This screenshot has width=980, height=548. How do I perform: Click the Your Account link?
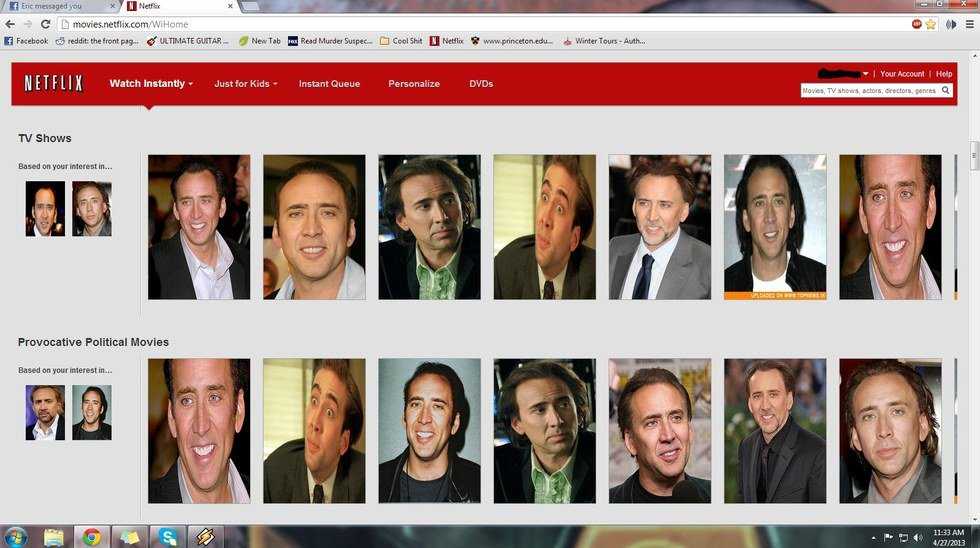pos(902,74)
